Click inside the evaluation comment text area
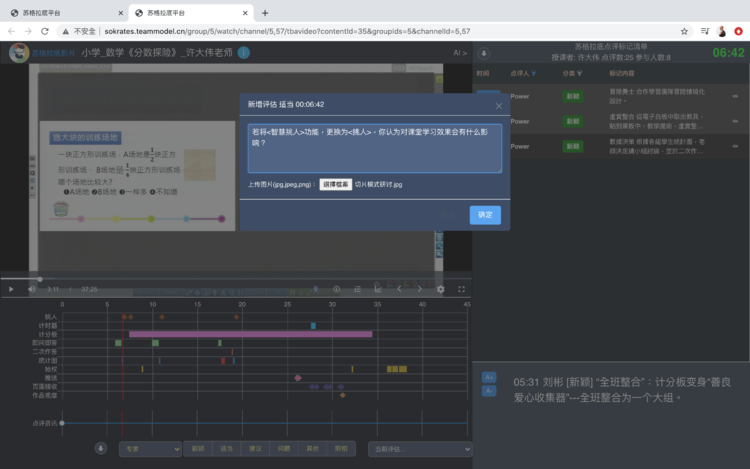The height and width of the screenshot is (469, 750). coord(375,148)
